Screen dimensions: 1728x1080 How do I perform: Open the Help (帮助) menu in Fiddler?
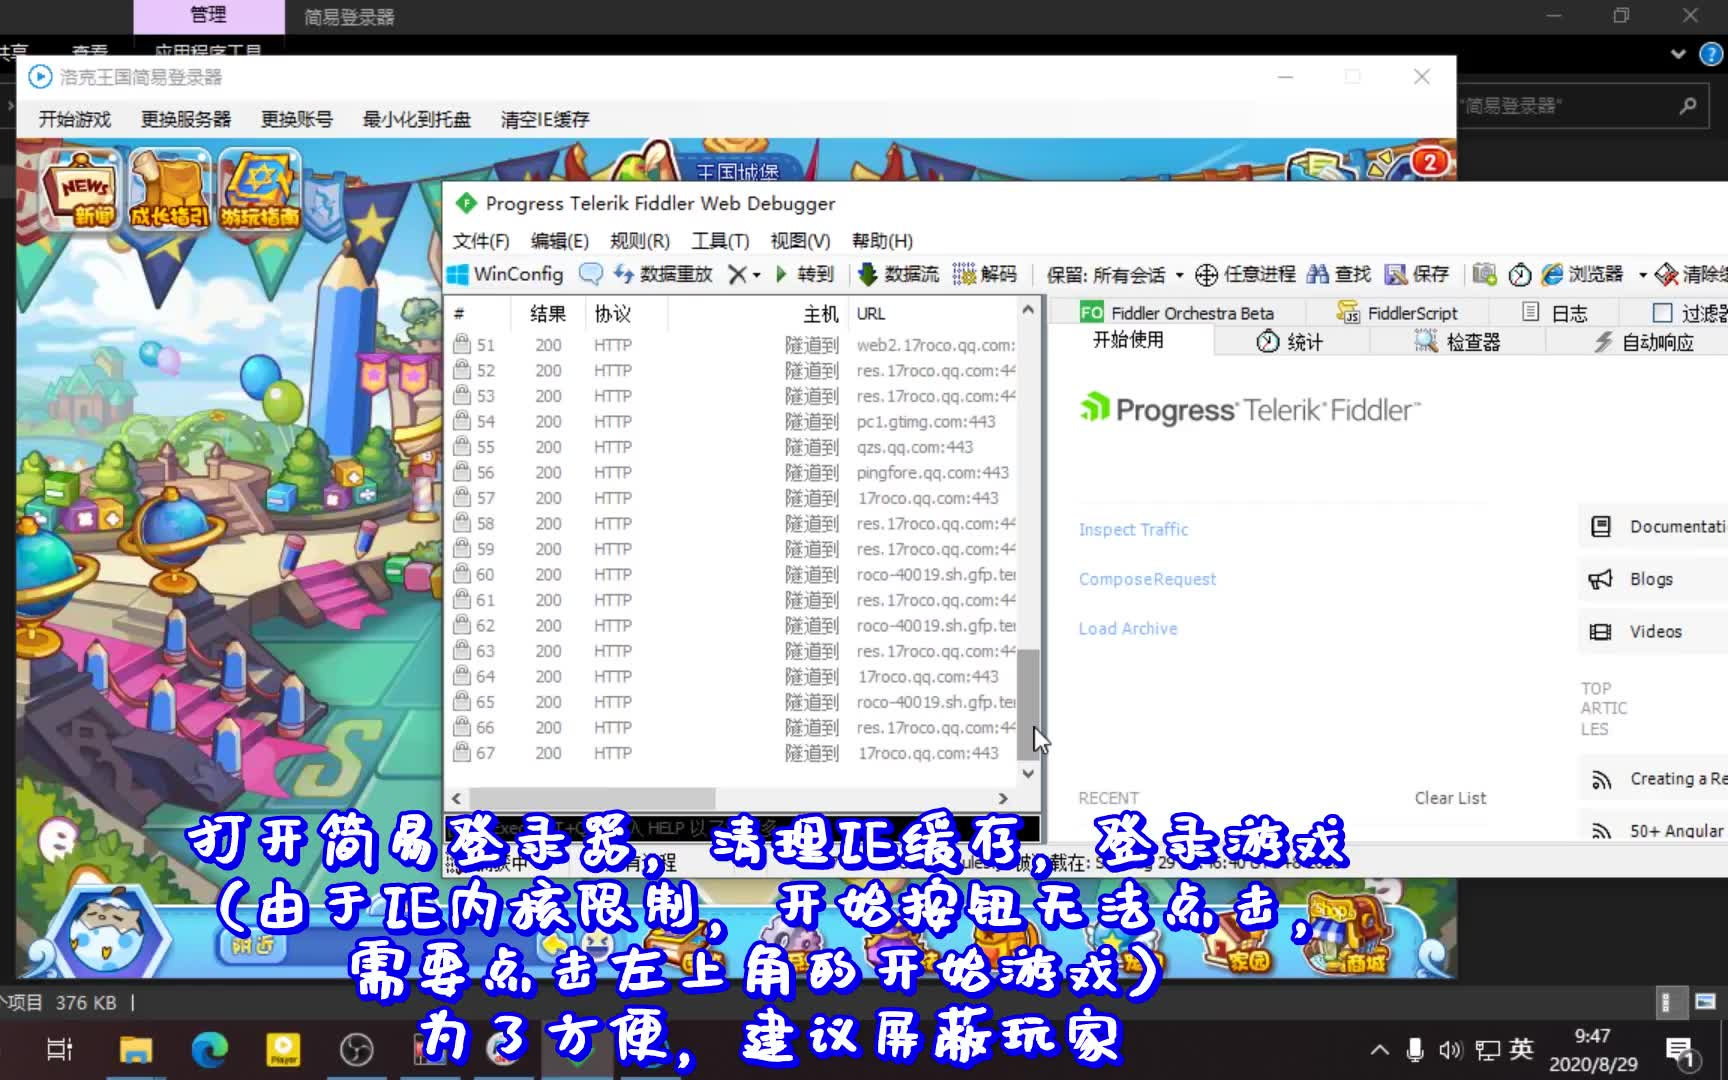[x=882, y=241]
